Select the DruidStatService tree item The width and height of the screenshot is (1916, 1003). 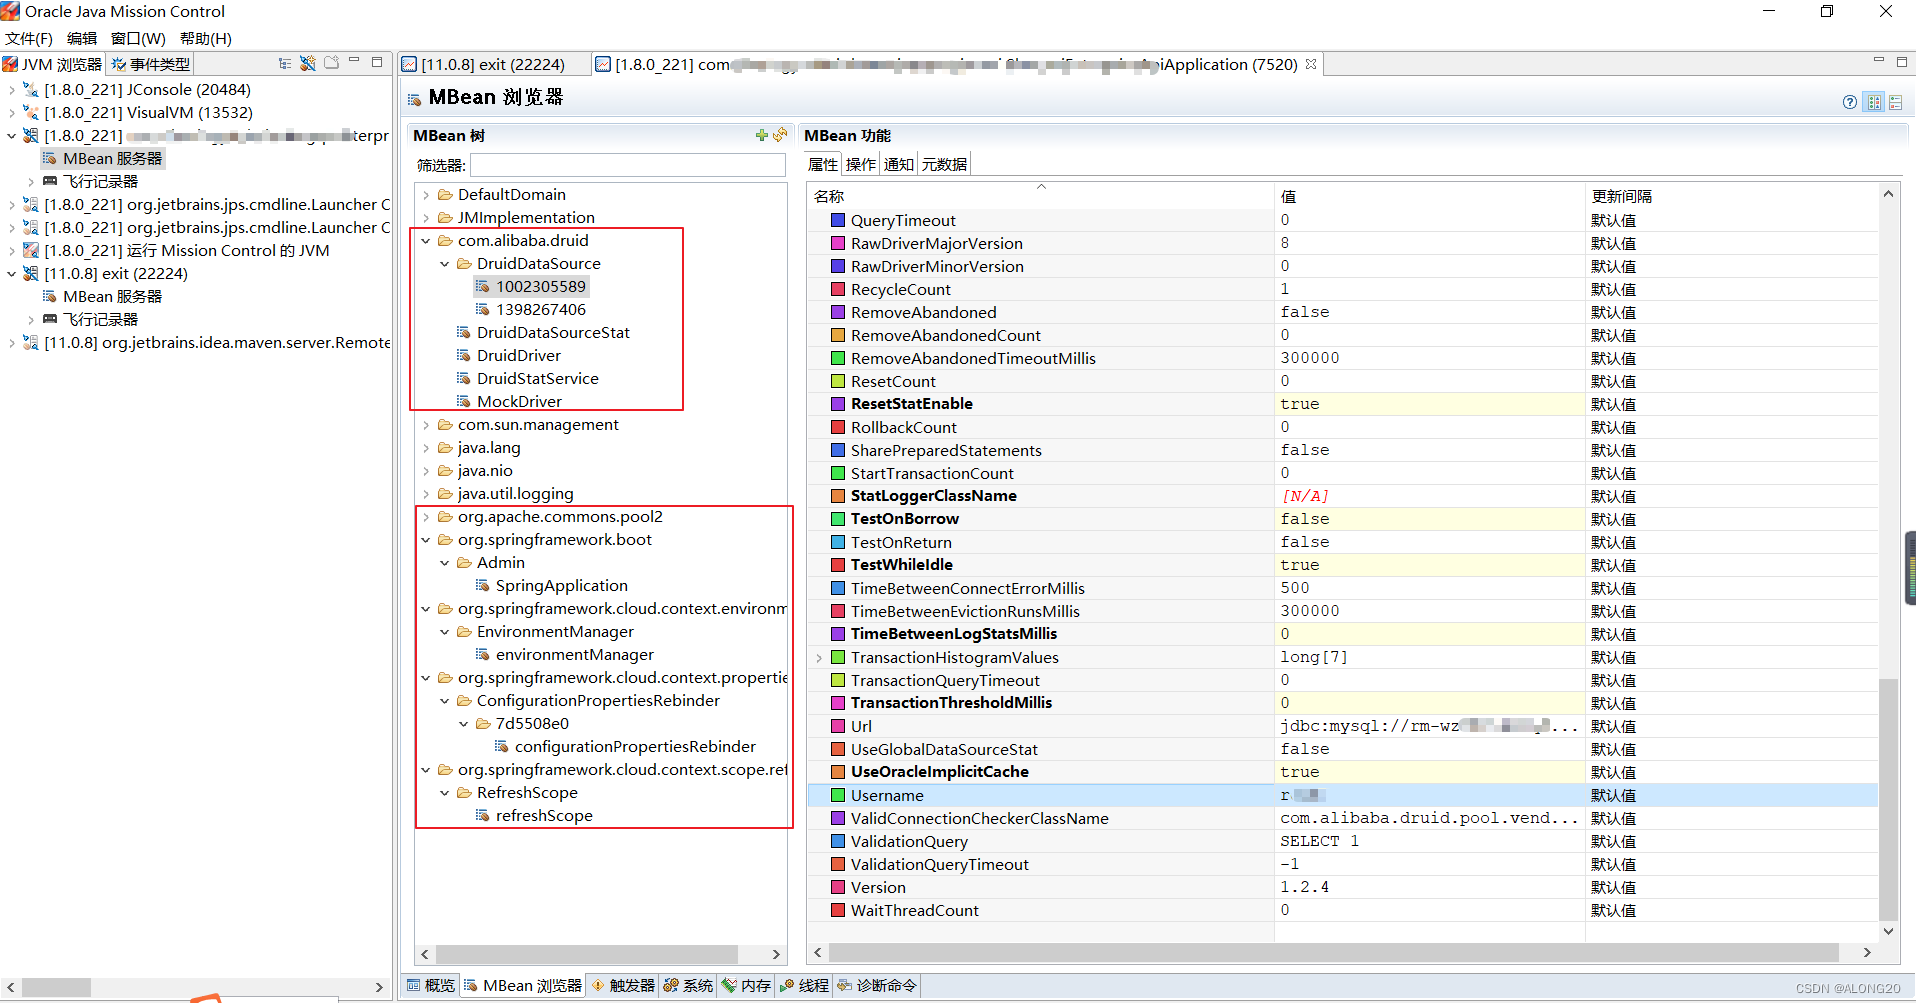click(x=537, y=379)
